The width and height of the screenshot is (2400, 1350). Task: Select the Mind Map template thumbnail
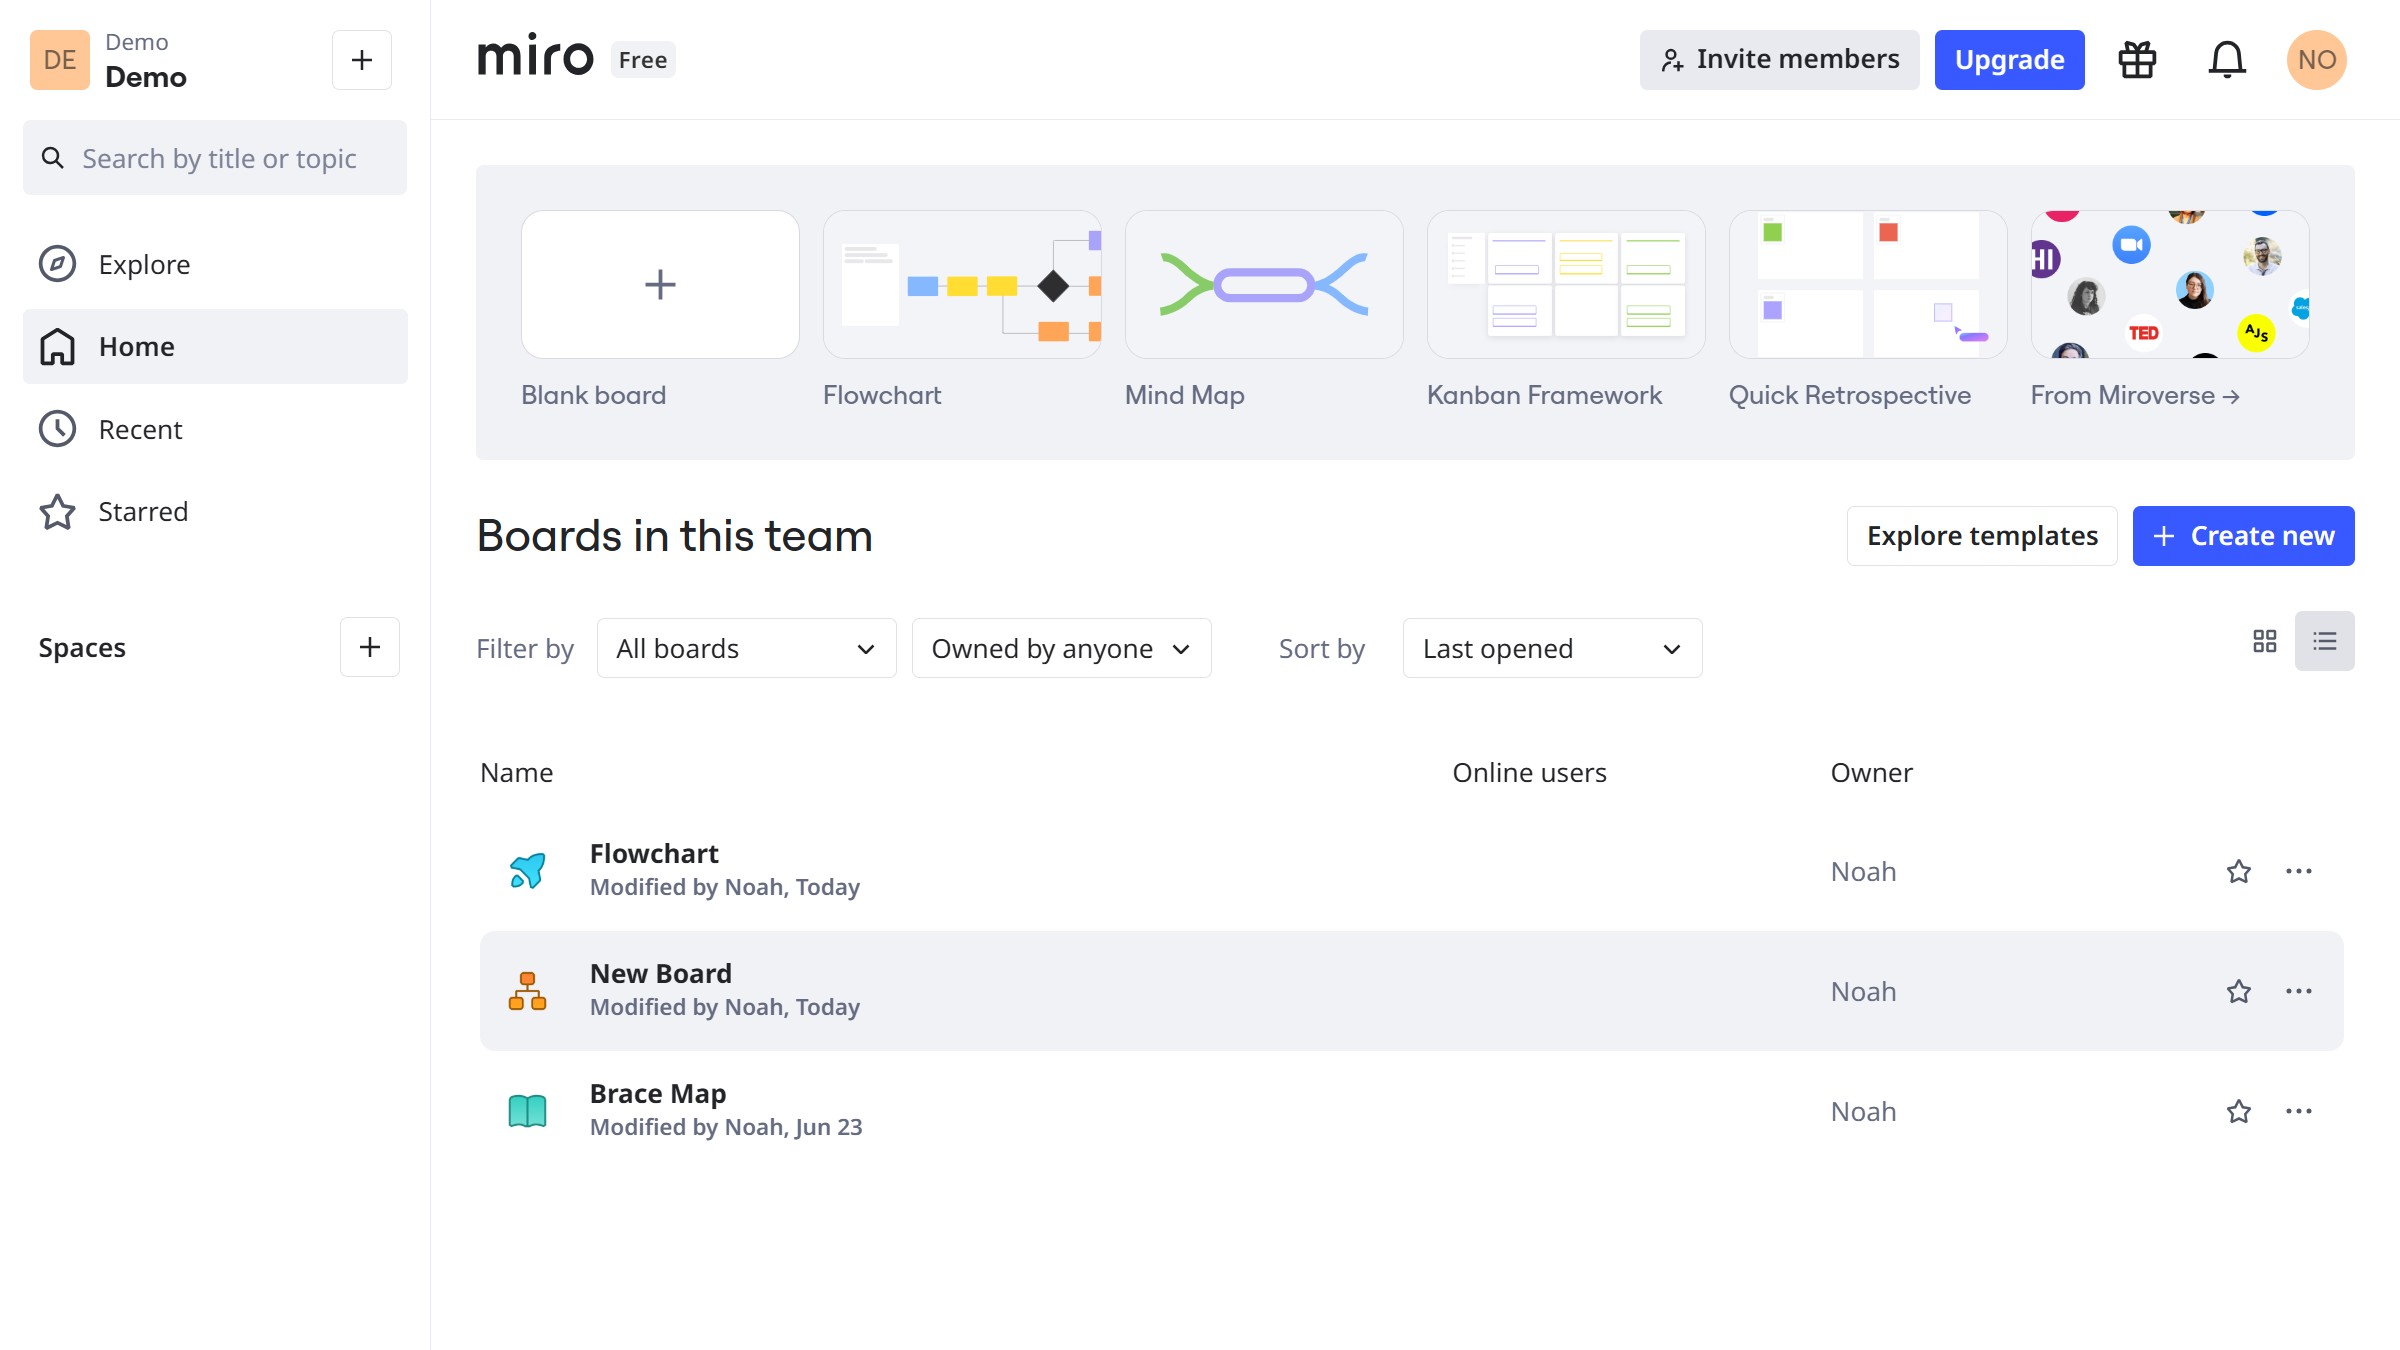pos(1263,284)
